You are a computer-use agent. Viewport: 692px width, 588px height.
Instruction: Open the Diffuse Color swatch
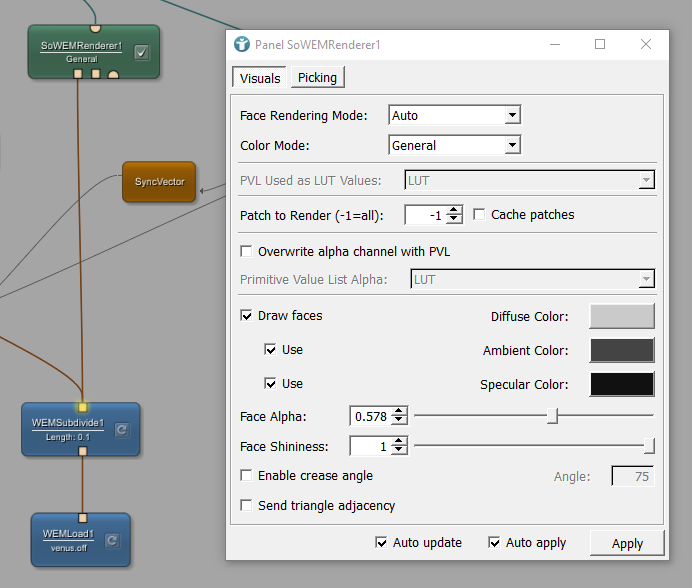[x=621, y=317]
